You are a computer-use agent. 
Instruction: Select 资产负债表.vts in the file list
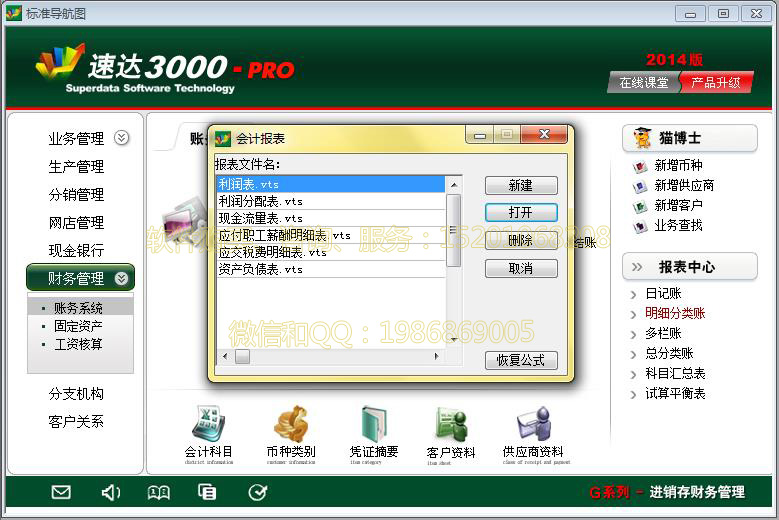coord(261,269)
